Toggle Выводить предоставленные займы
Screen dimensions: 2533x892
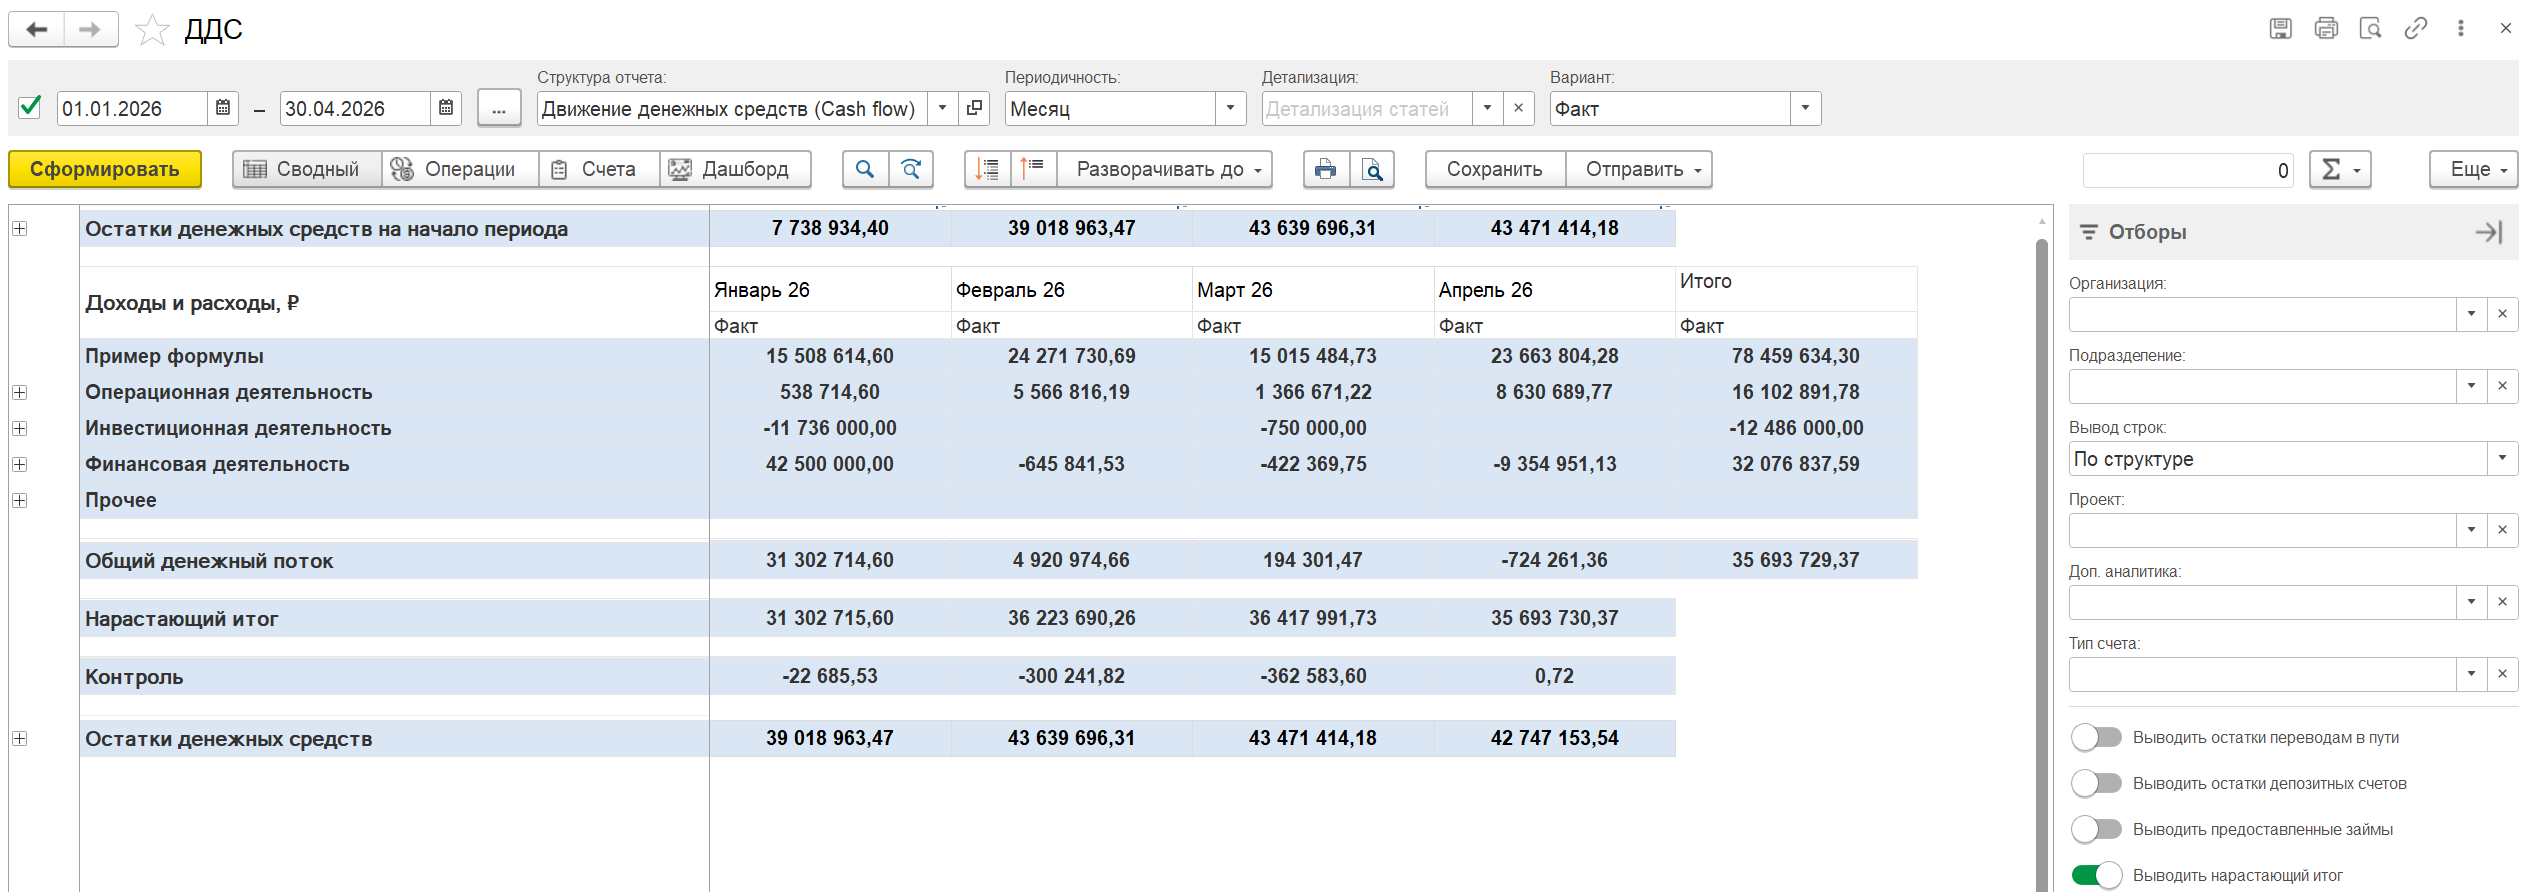pos(2096,829)
